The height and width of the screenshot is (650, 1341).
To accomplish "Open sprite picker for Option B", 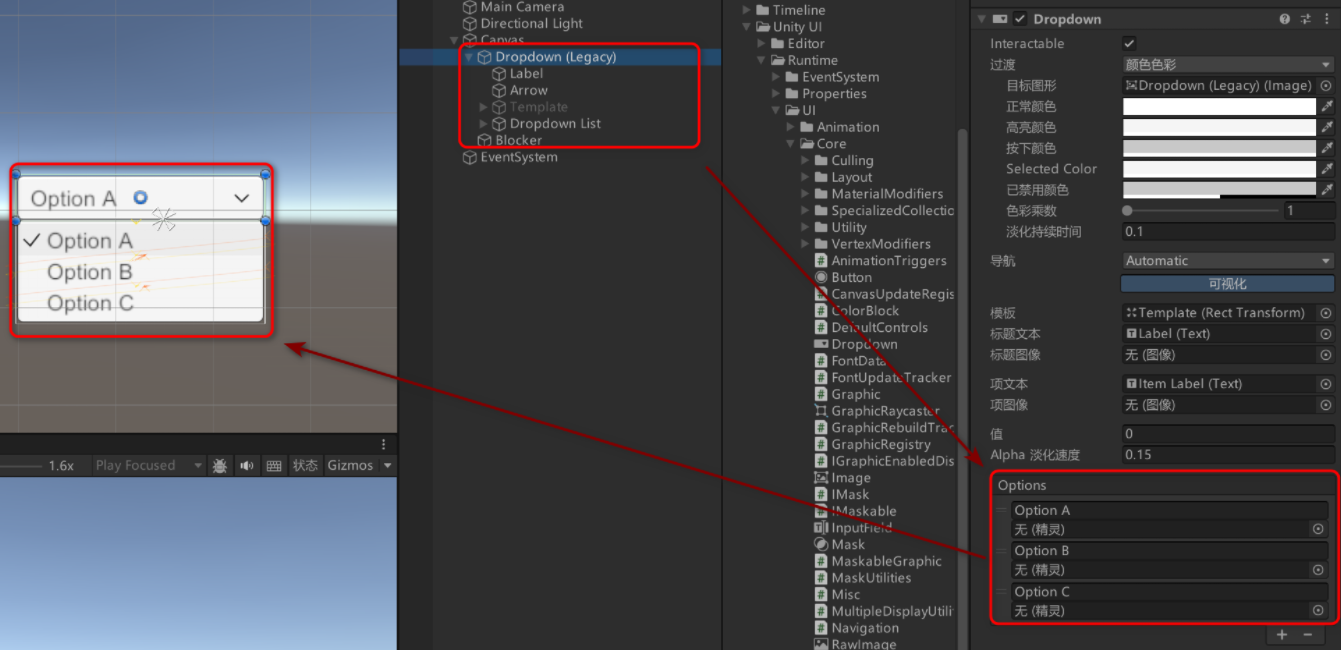I will 1318,570.
